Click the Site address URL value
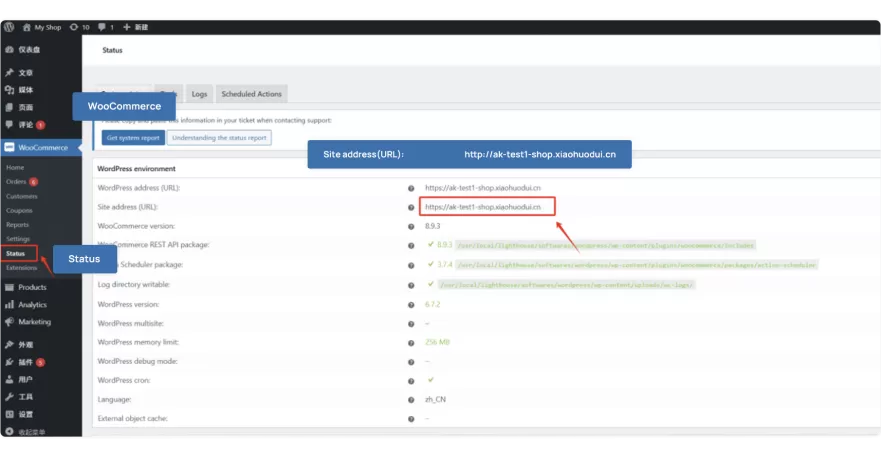 tap(483, 207)
